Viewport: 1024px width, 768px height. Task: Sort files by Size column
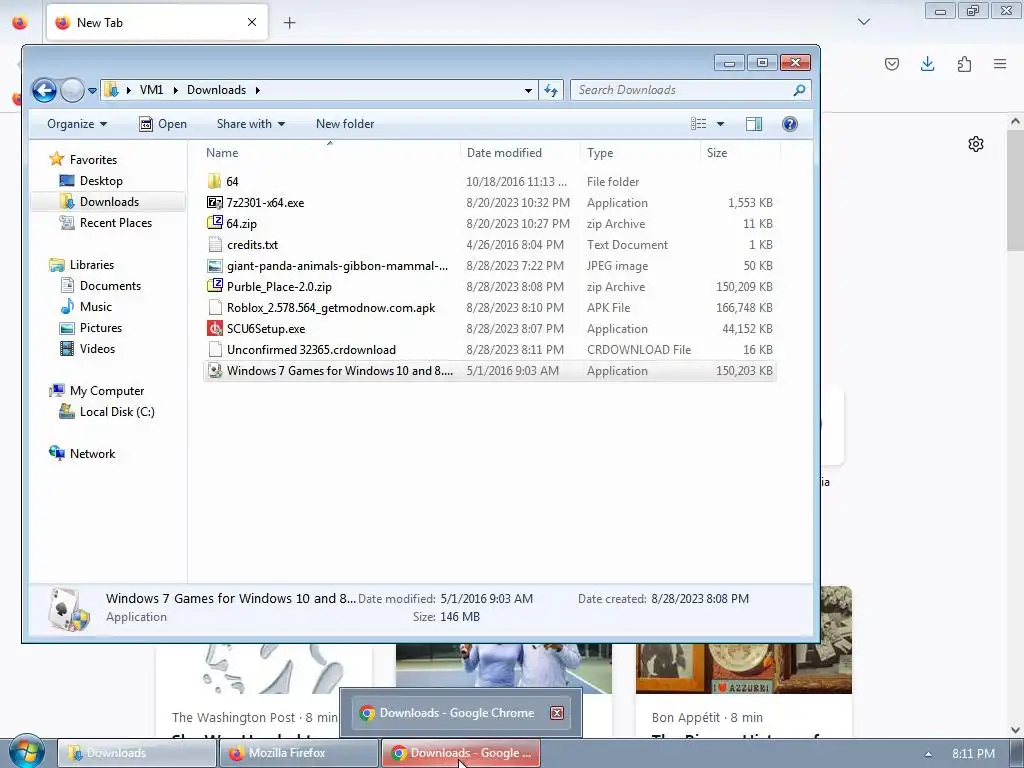click(740, 153)
